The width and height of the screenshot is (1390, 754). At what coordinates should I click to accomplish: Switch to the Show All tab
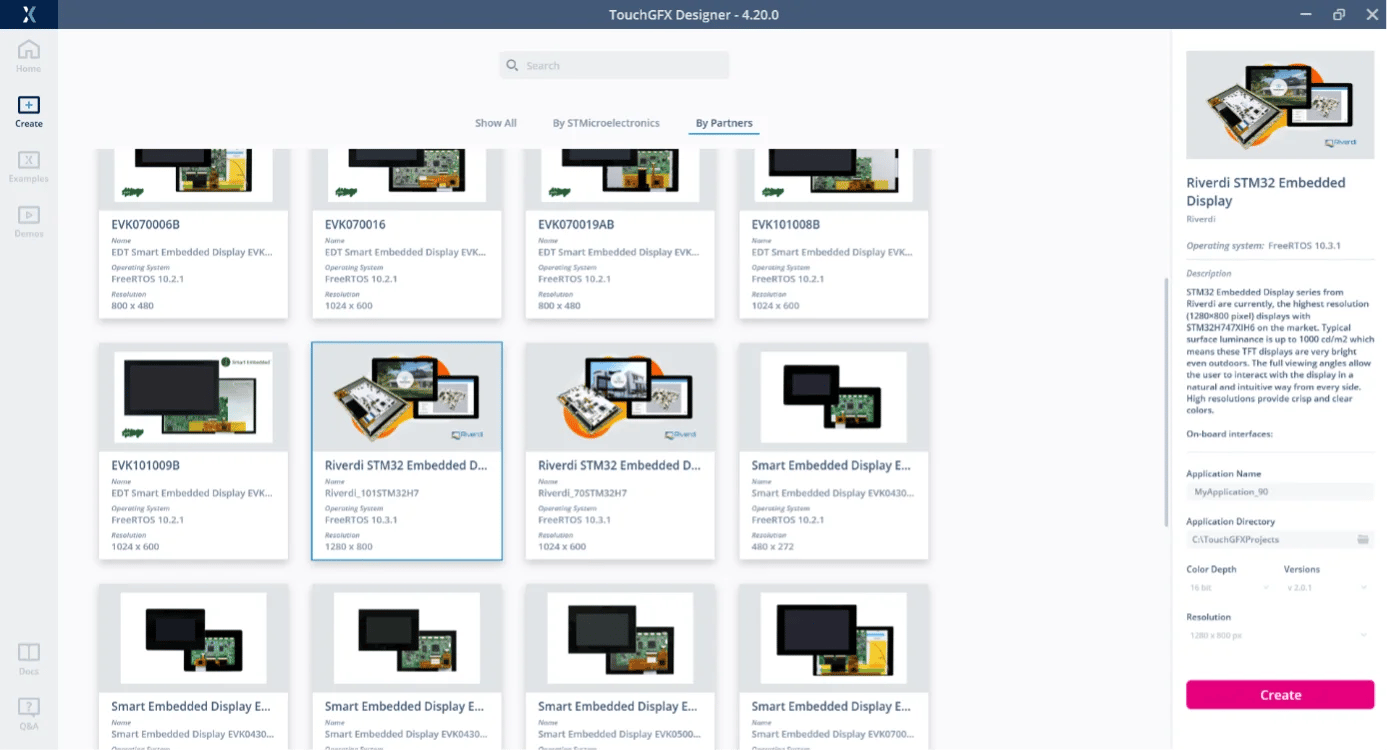[x=496, y=123]
